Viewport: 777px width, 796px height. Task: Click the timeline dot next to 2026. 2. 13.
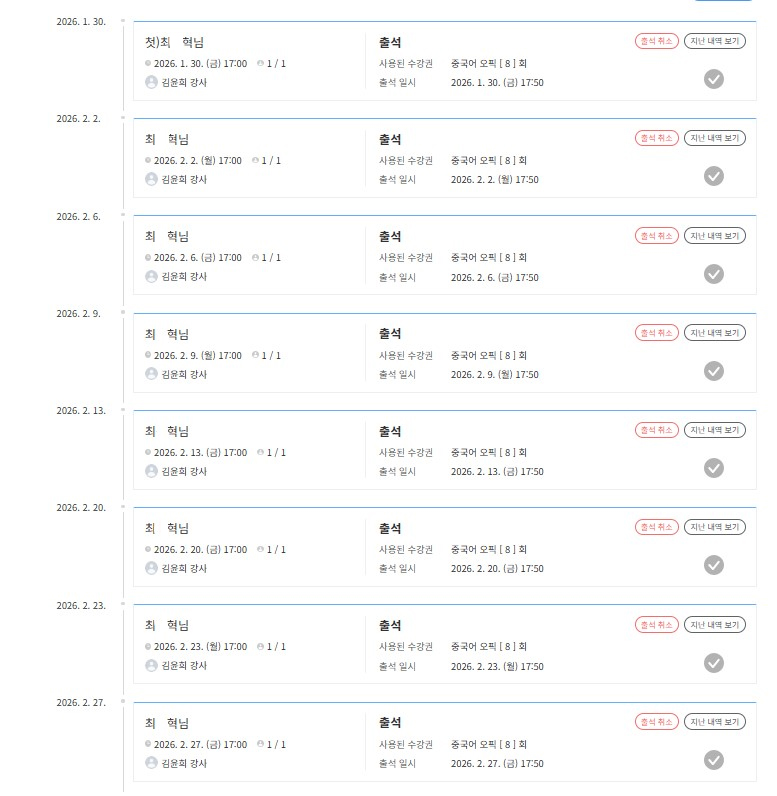click(123, 410)
